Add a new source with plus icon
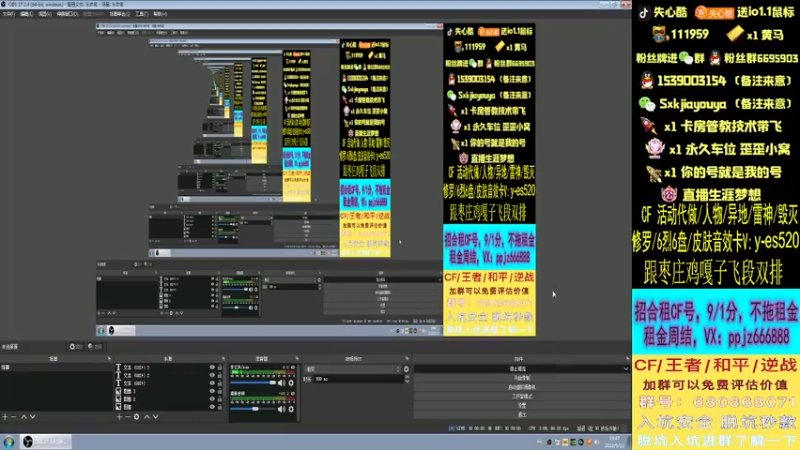Image resolution: width=800 pixels, height=450 pixels. click(119, 417)
